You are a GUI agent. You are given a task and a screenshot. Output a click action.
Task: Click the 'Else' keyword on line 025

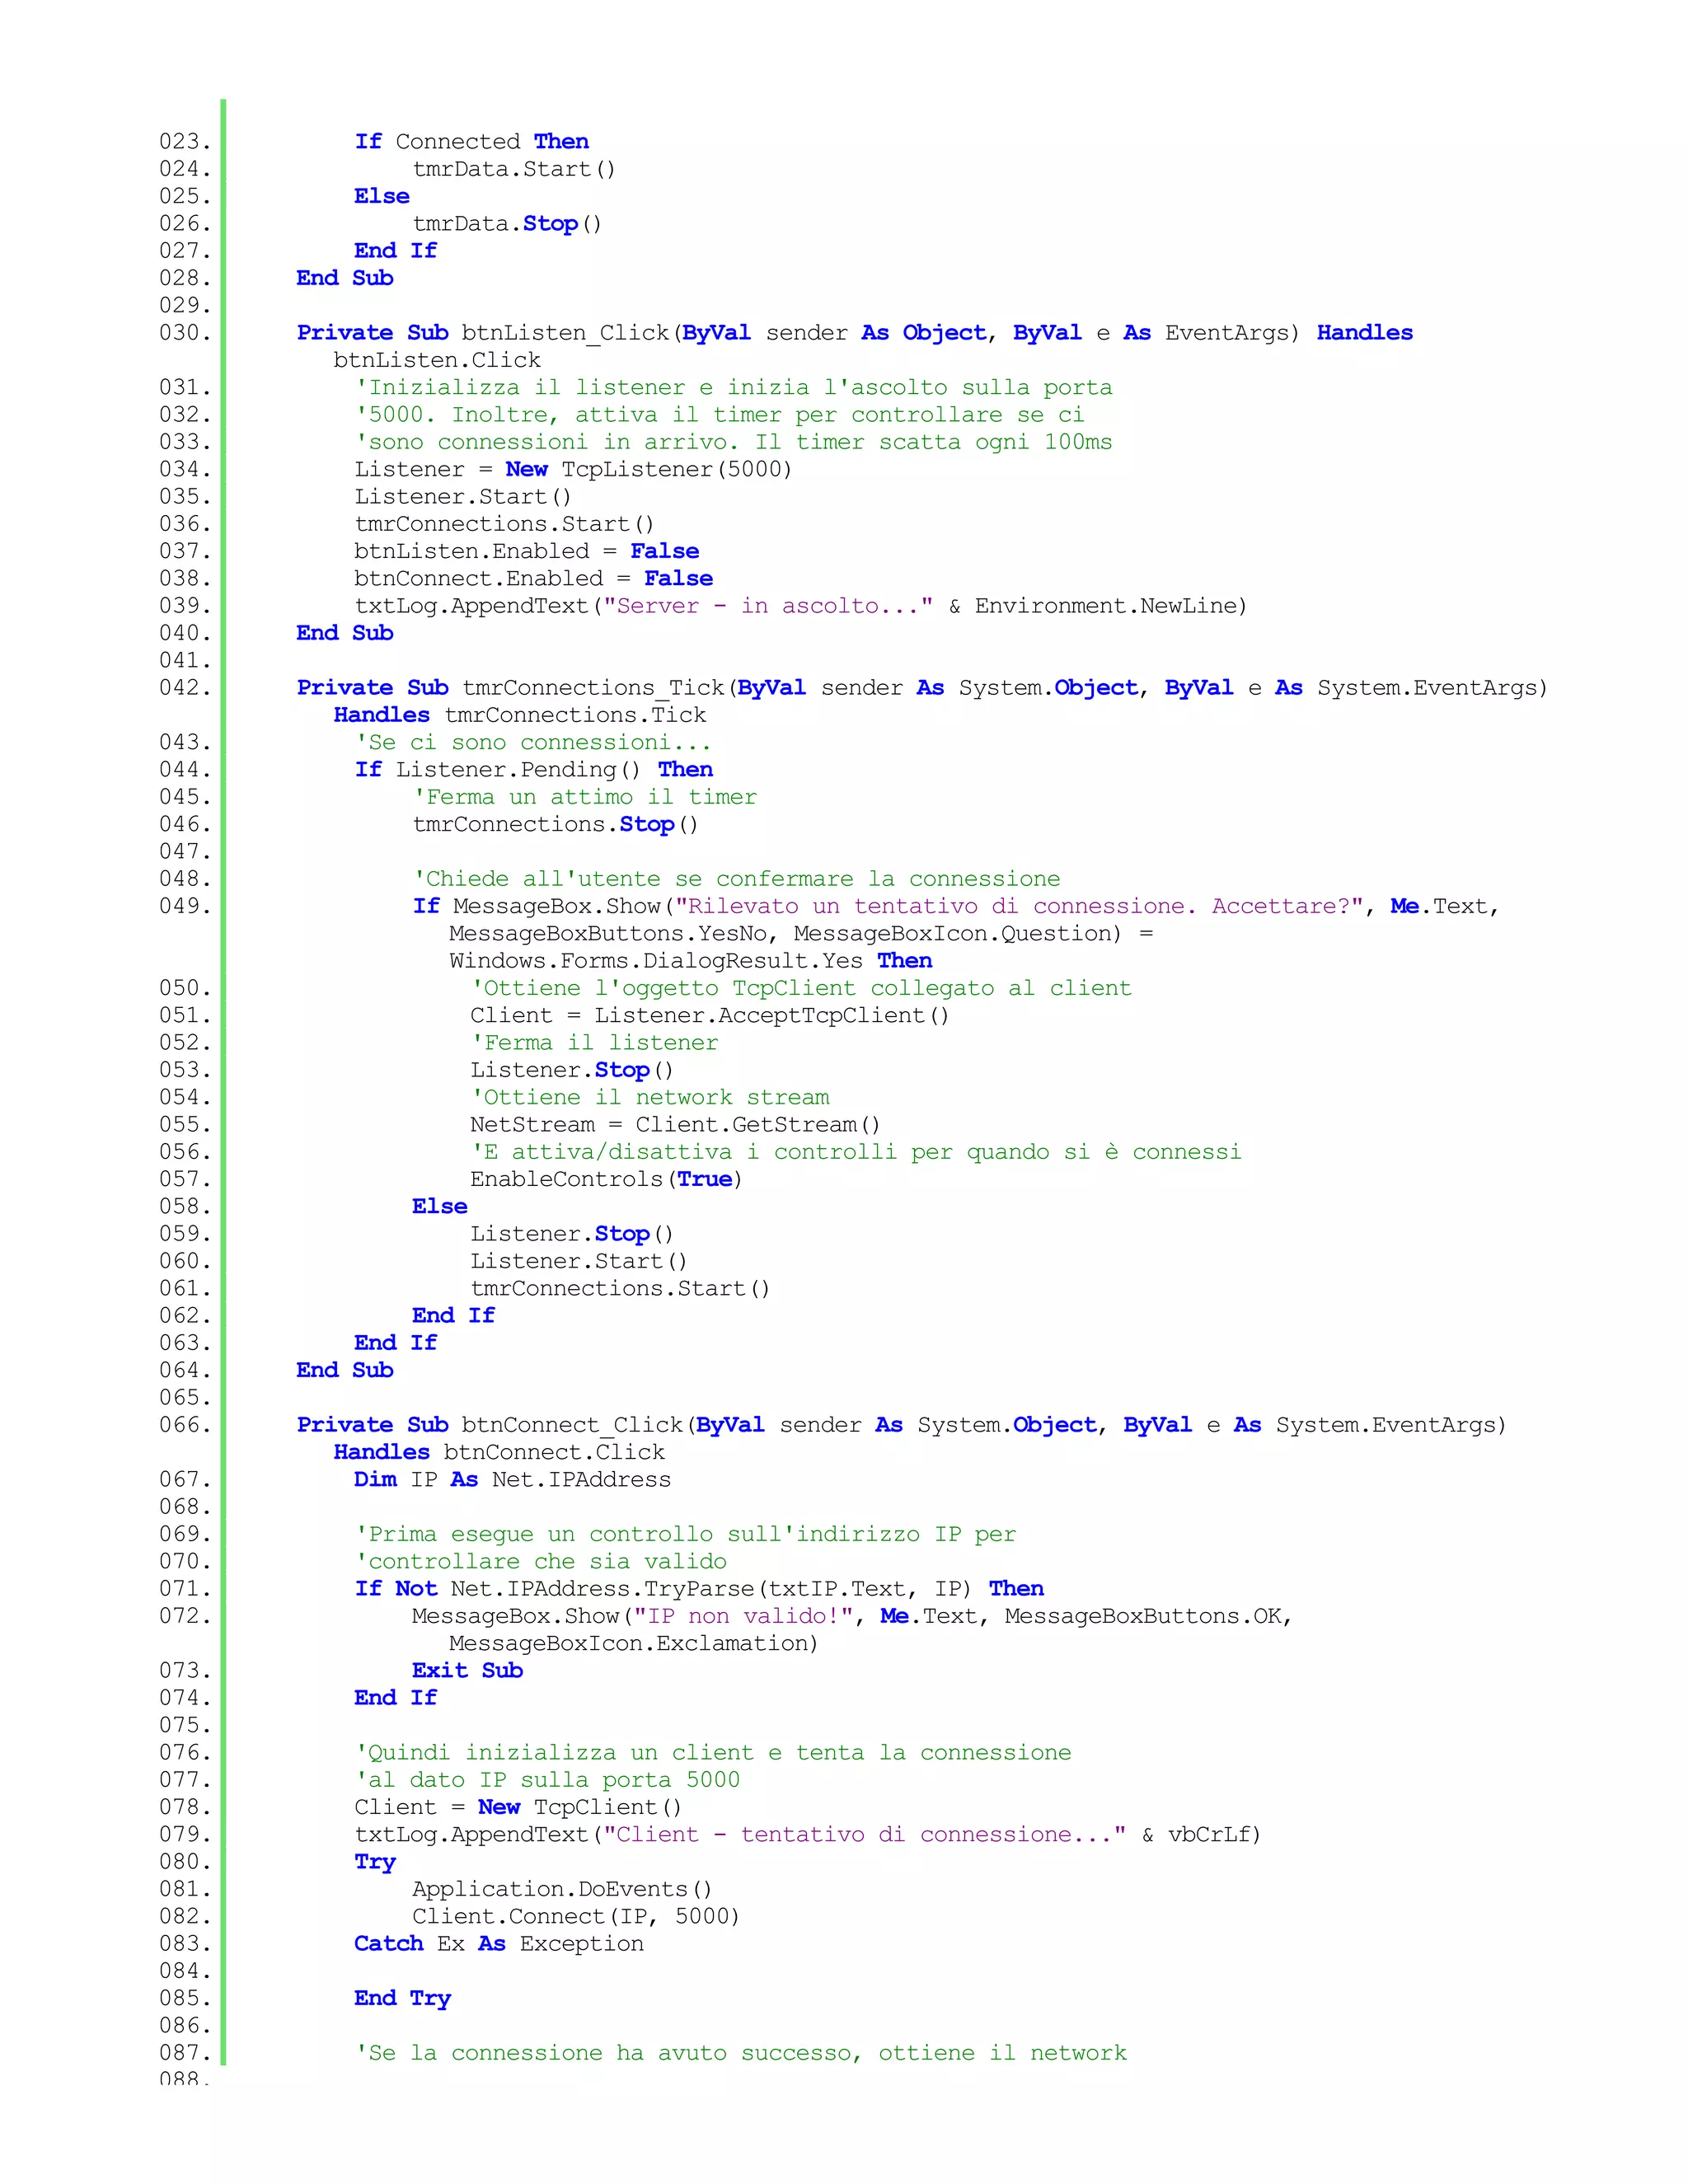click(382, 196)
